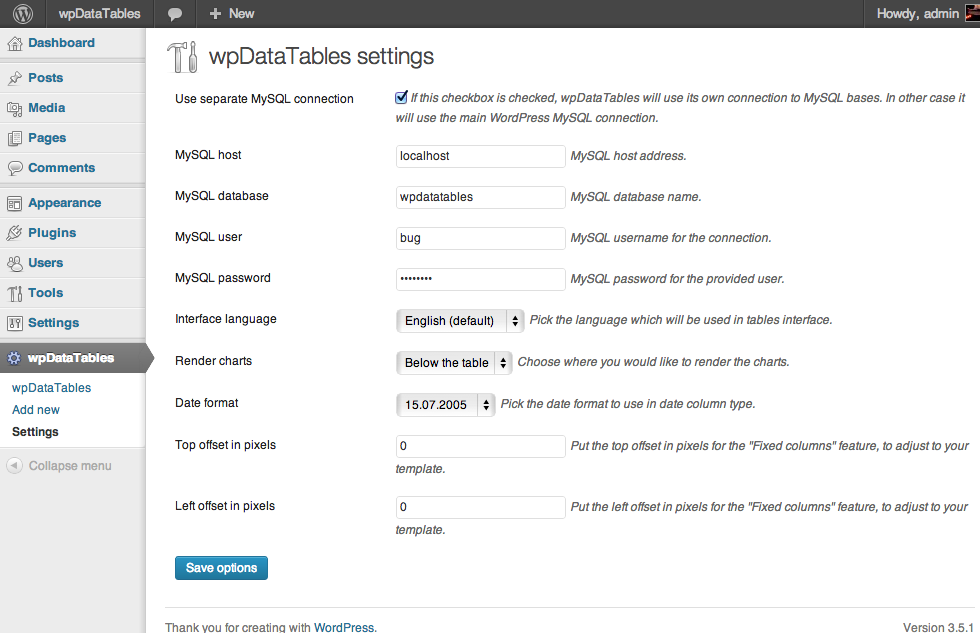Click the tools icon beside settings heading

click(x=182, y=57)
